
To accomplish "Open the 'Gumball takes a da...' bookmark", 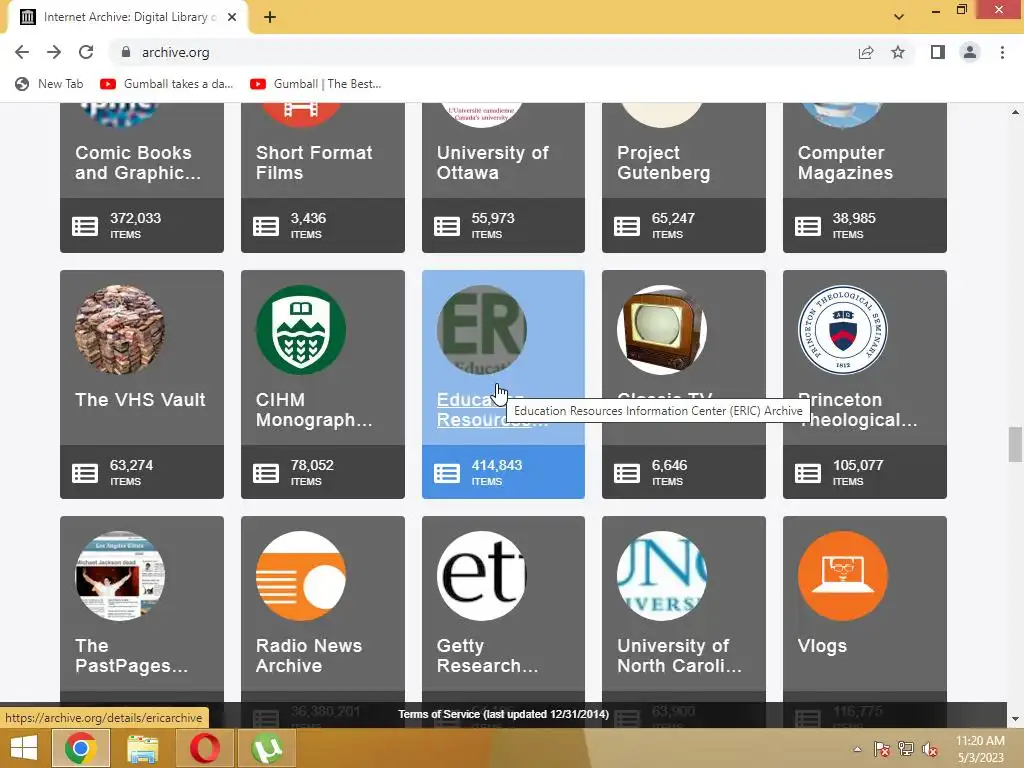I will click(x=167, y=84).
